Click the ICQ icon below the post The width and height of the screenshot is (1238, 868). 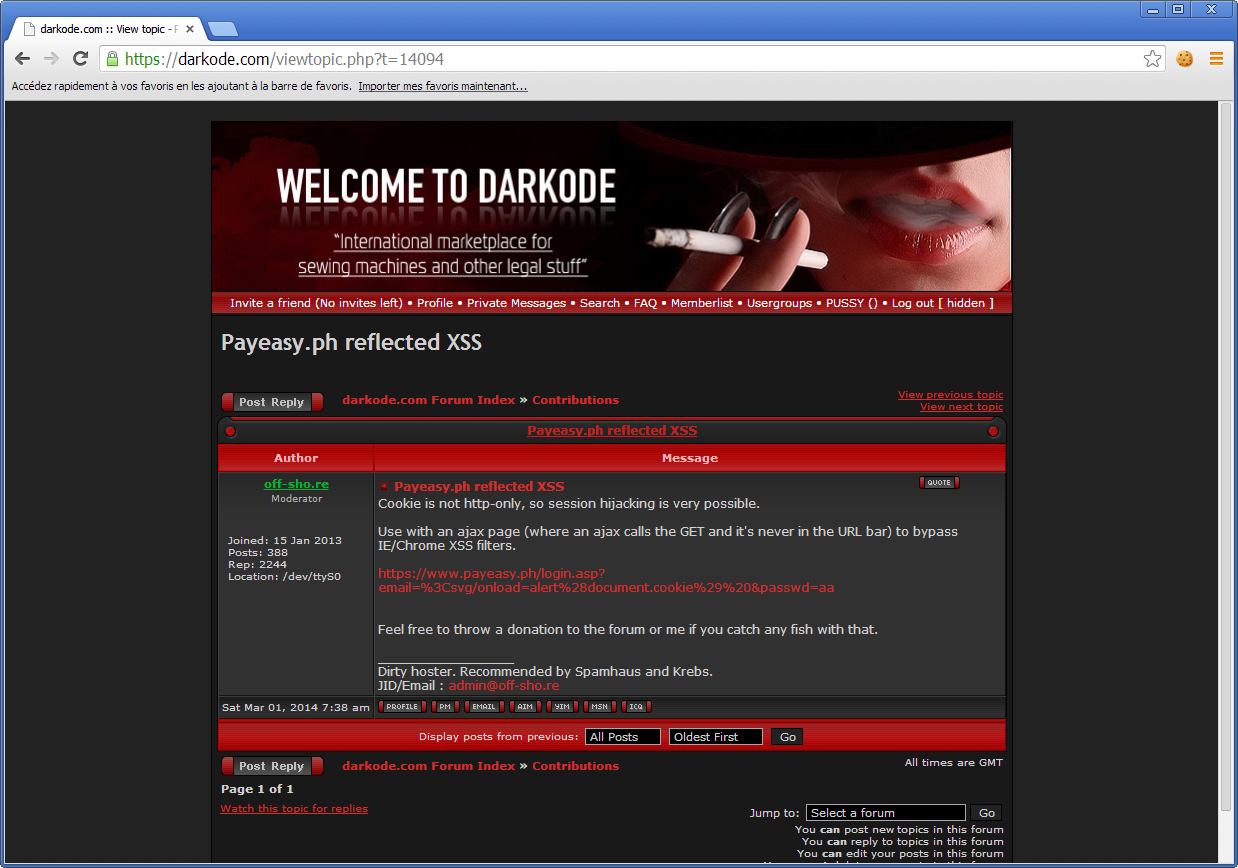click(x=636, y=707)
